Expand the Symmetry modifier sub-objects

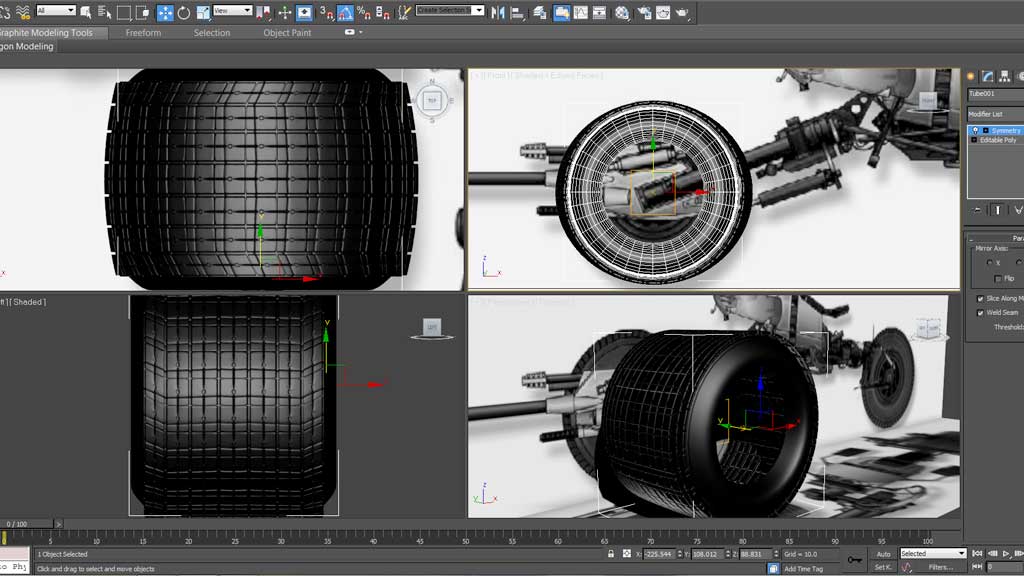tap(985, 131)
